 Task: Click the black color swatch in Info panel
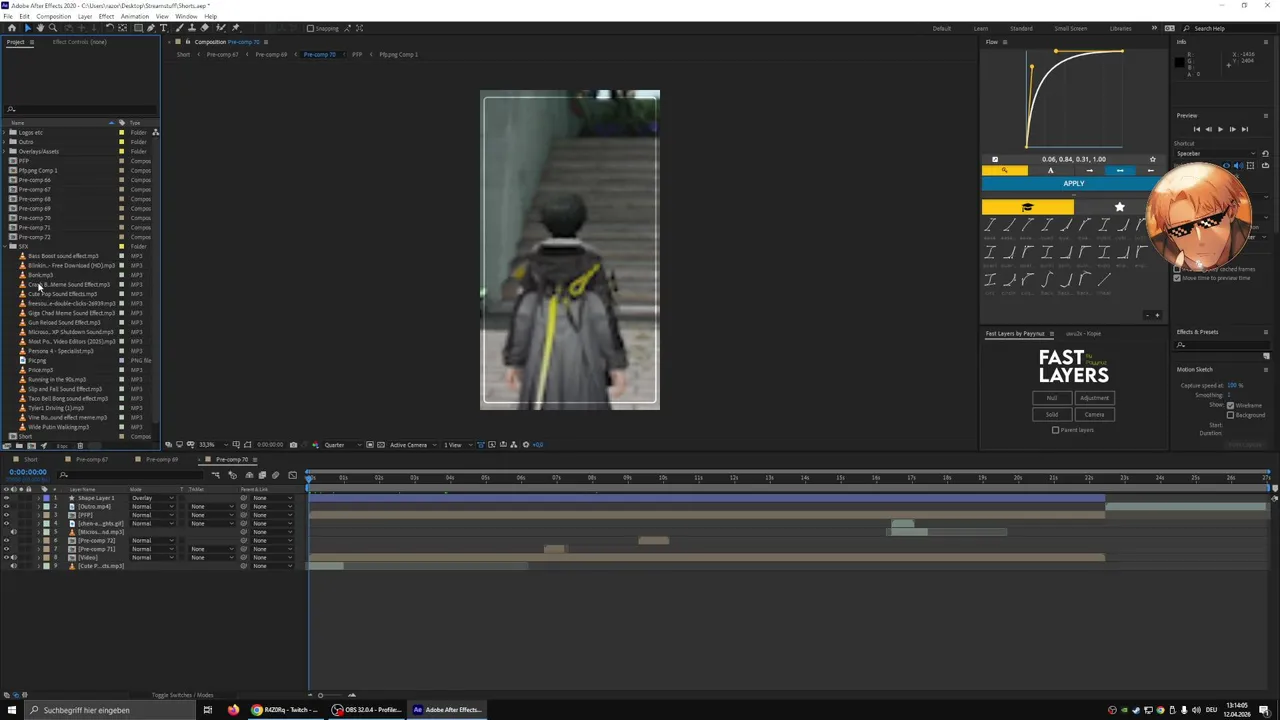coord(1179,63)
